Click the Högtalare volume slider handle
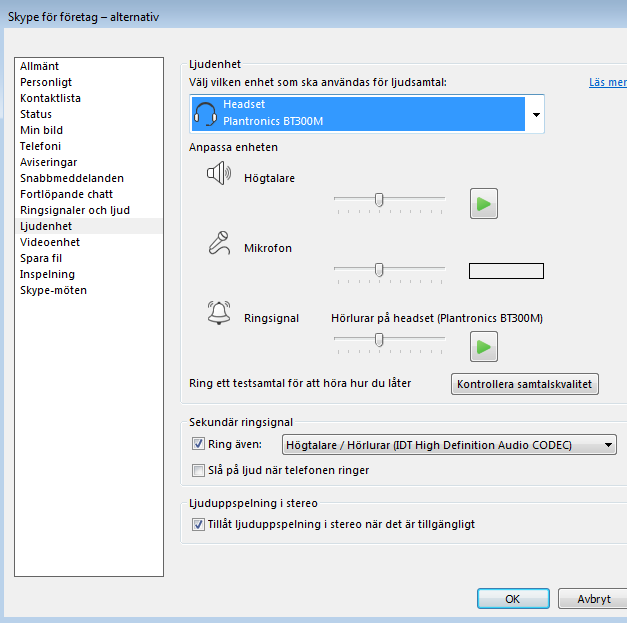The width and height of the screenshot is (627, 623). coord(379,200)
